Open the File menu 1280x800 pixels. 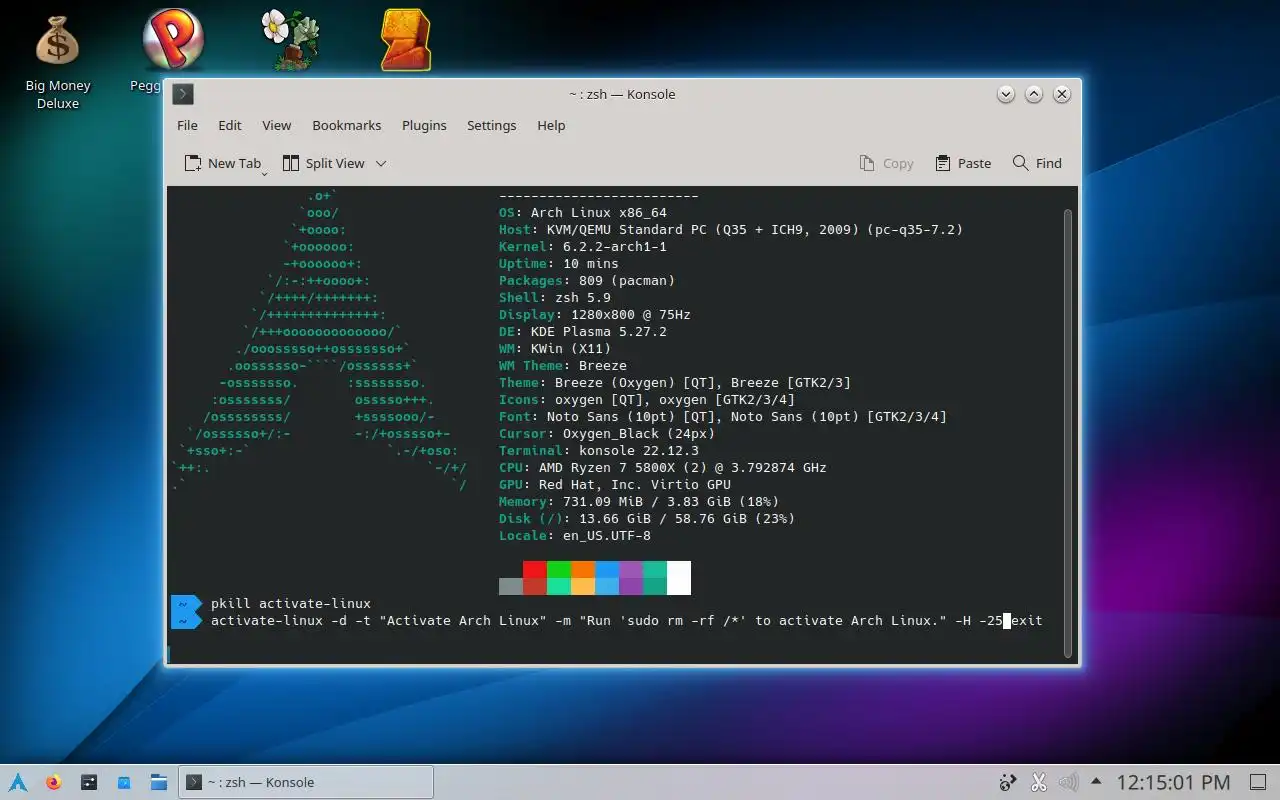click(187, 125)
